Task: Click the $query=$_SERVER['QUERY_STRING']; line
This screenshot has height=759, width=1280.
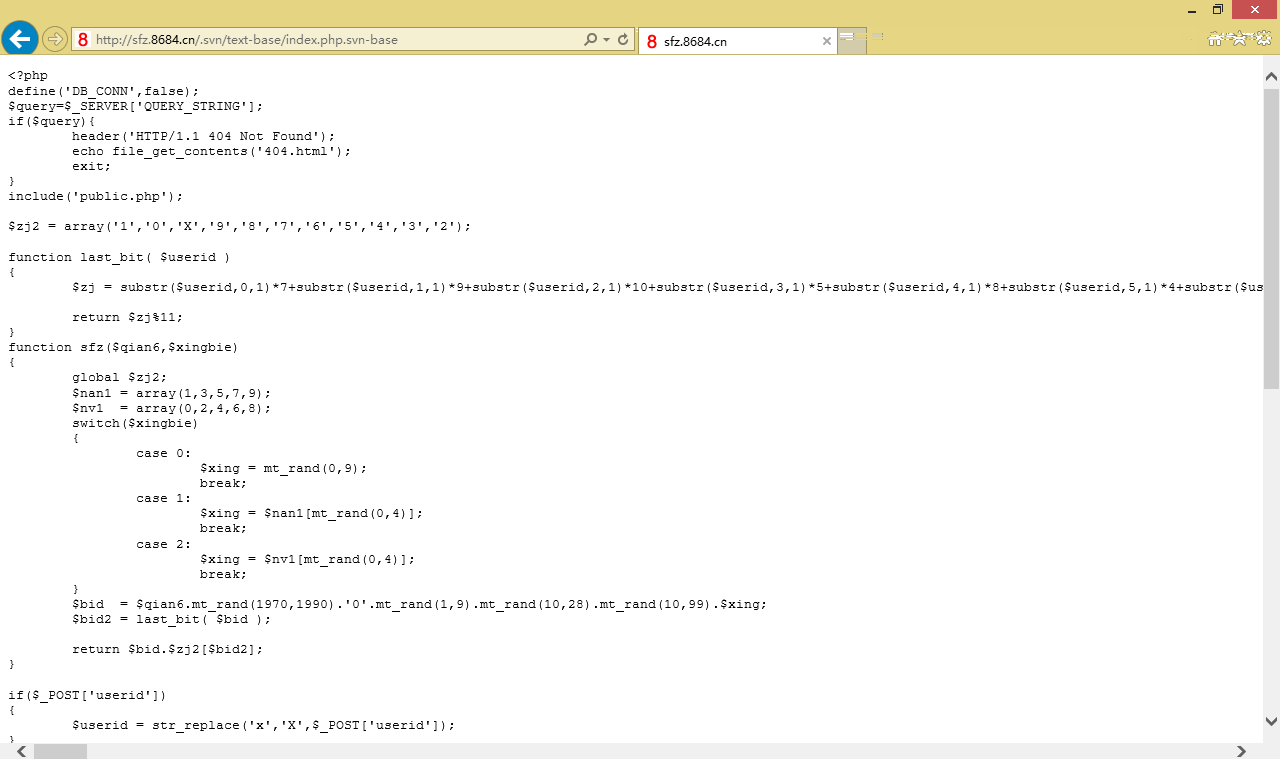Action: pyautogui.click(x=136, y=105)
